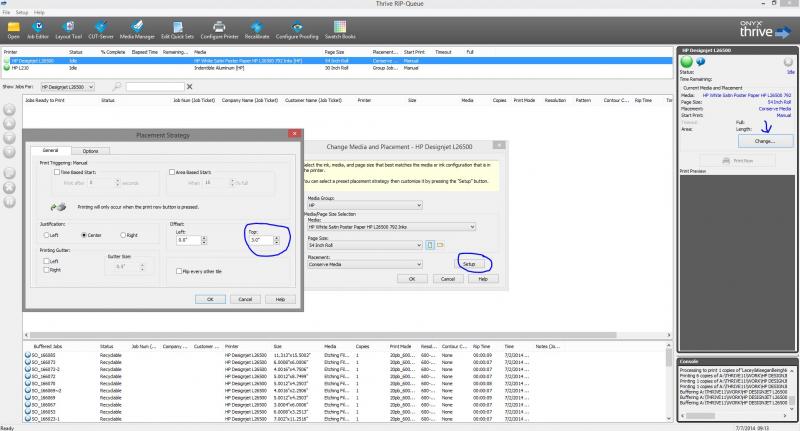Click Cancel in Change Media and Placement dialog
Viewport: 800px width, 431px height.
[x=447, y=279]
